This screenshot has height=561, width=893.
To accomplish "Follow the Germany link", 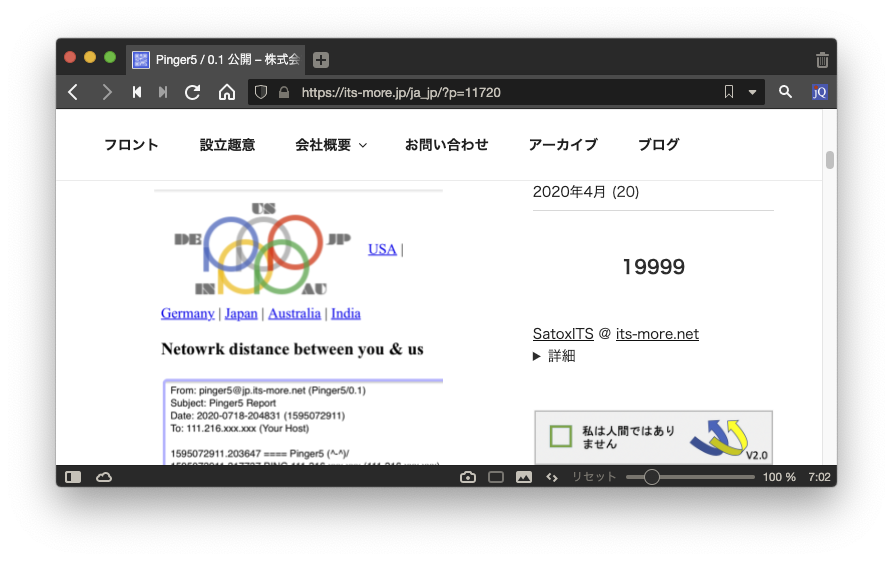I will [x=187, y=313].
